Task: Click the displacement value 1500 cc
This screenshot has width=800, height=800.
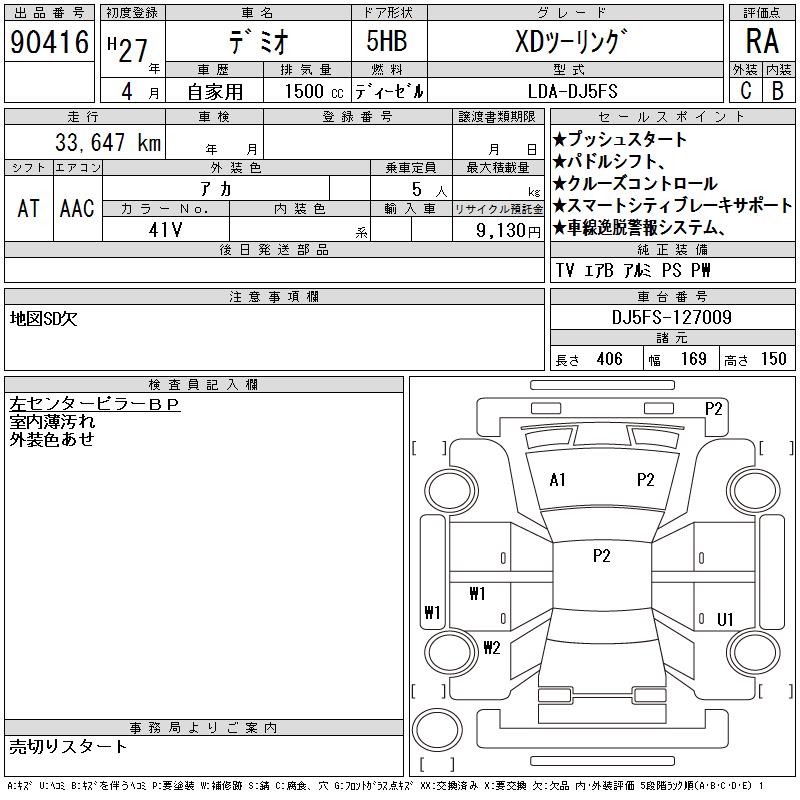Action: click(x=314, y=91)
